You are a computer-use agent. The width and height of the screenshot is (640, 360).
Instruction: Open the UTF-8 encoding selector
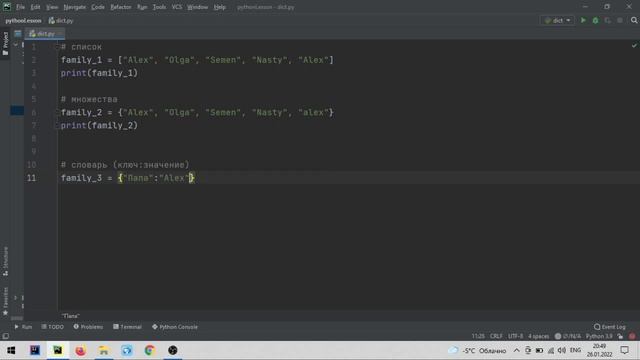(516, 336)
